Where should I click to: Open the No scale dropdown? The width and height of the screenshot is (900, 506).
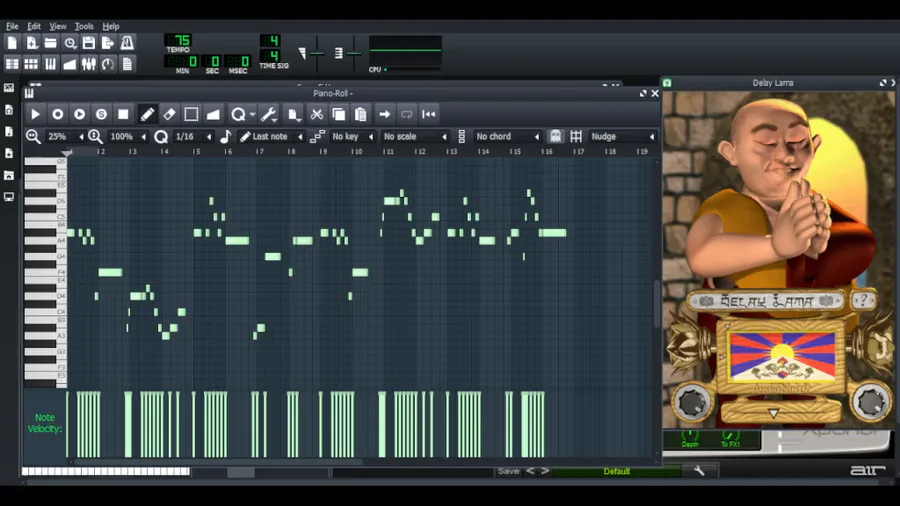[414, 137]
